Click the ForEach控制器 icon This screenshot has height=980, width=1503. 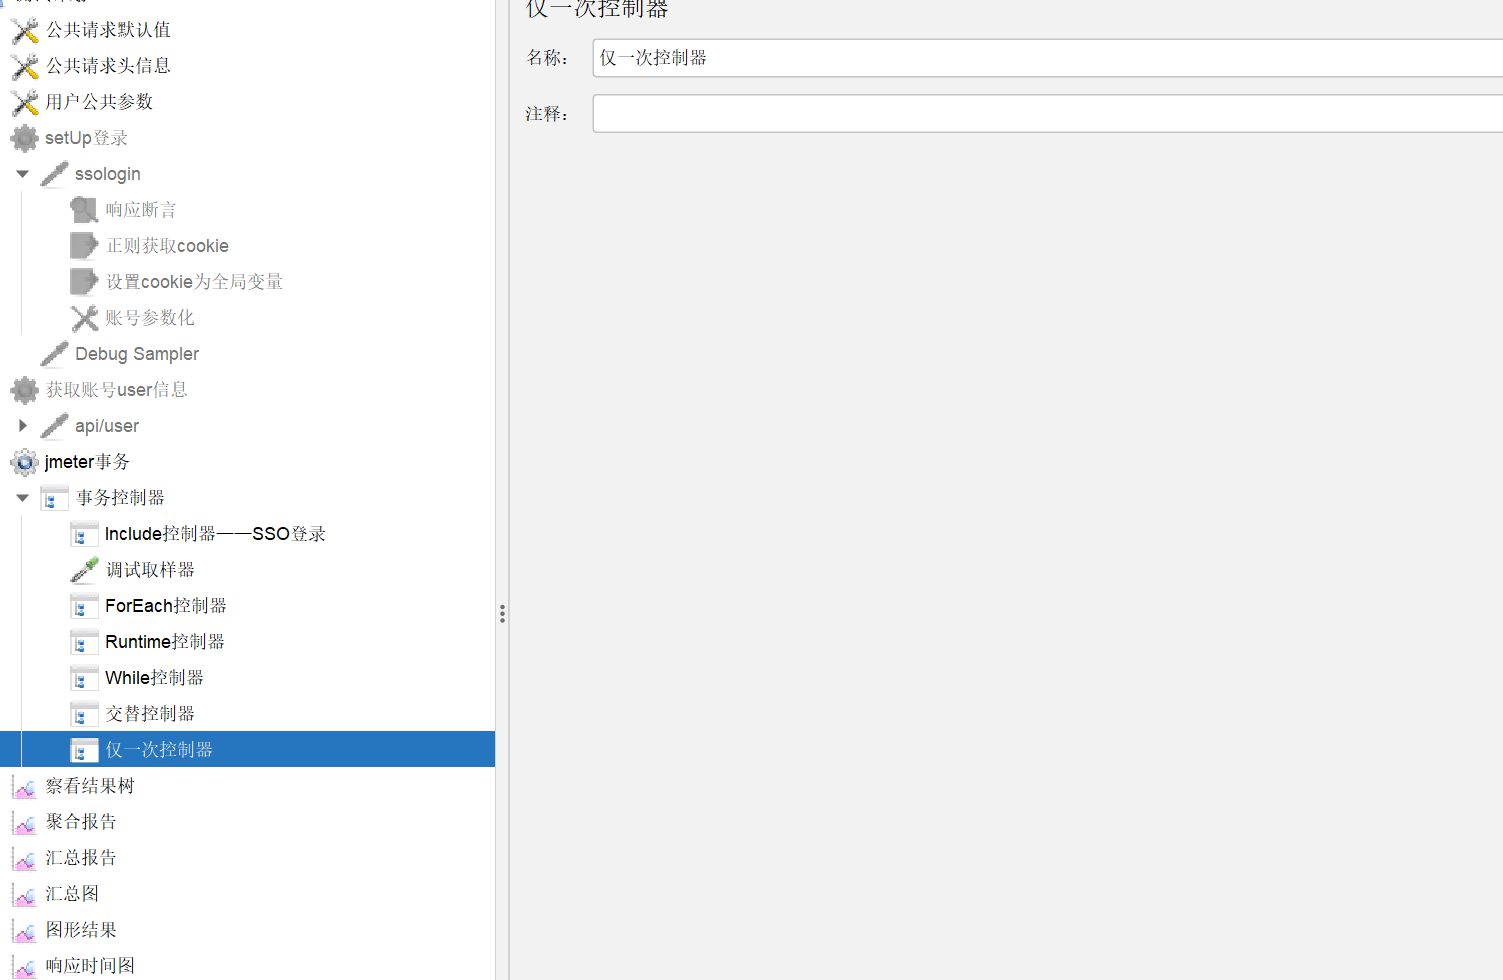click(85, 606)
